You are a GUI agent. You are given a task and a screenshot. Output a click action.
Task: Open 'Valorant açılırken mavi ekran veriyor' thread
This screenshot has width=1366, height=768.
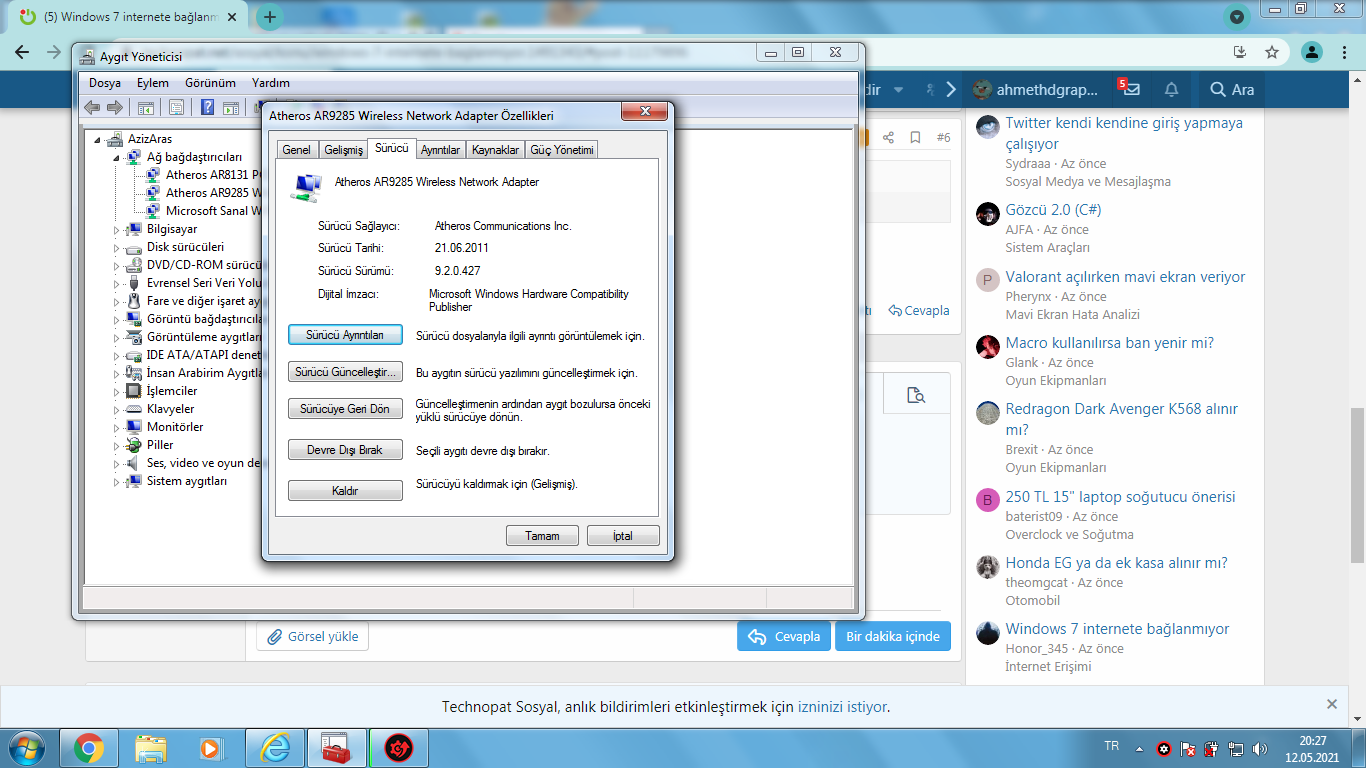[x=1126, y=277]
